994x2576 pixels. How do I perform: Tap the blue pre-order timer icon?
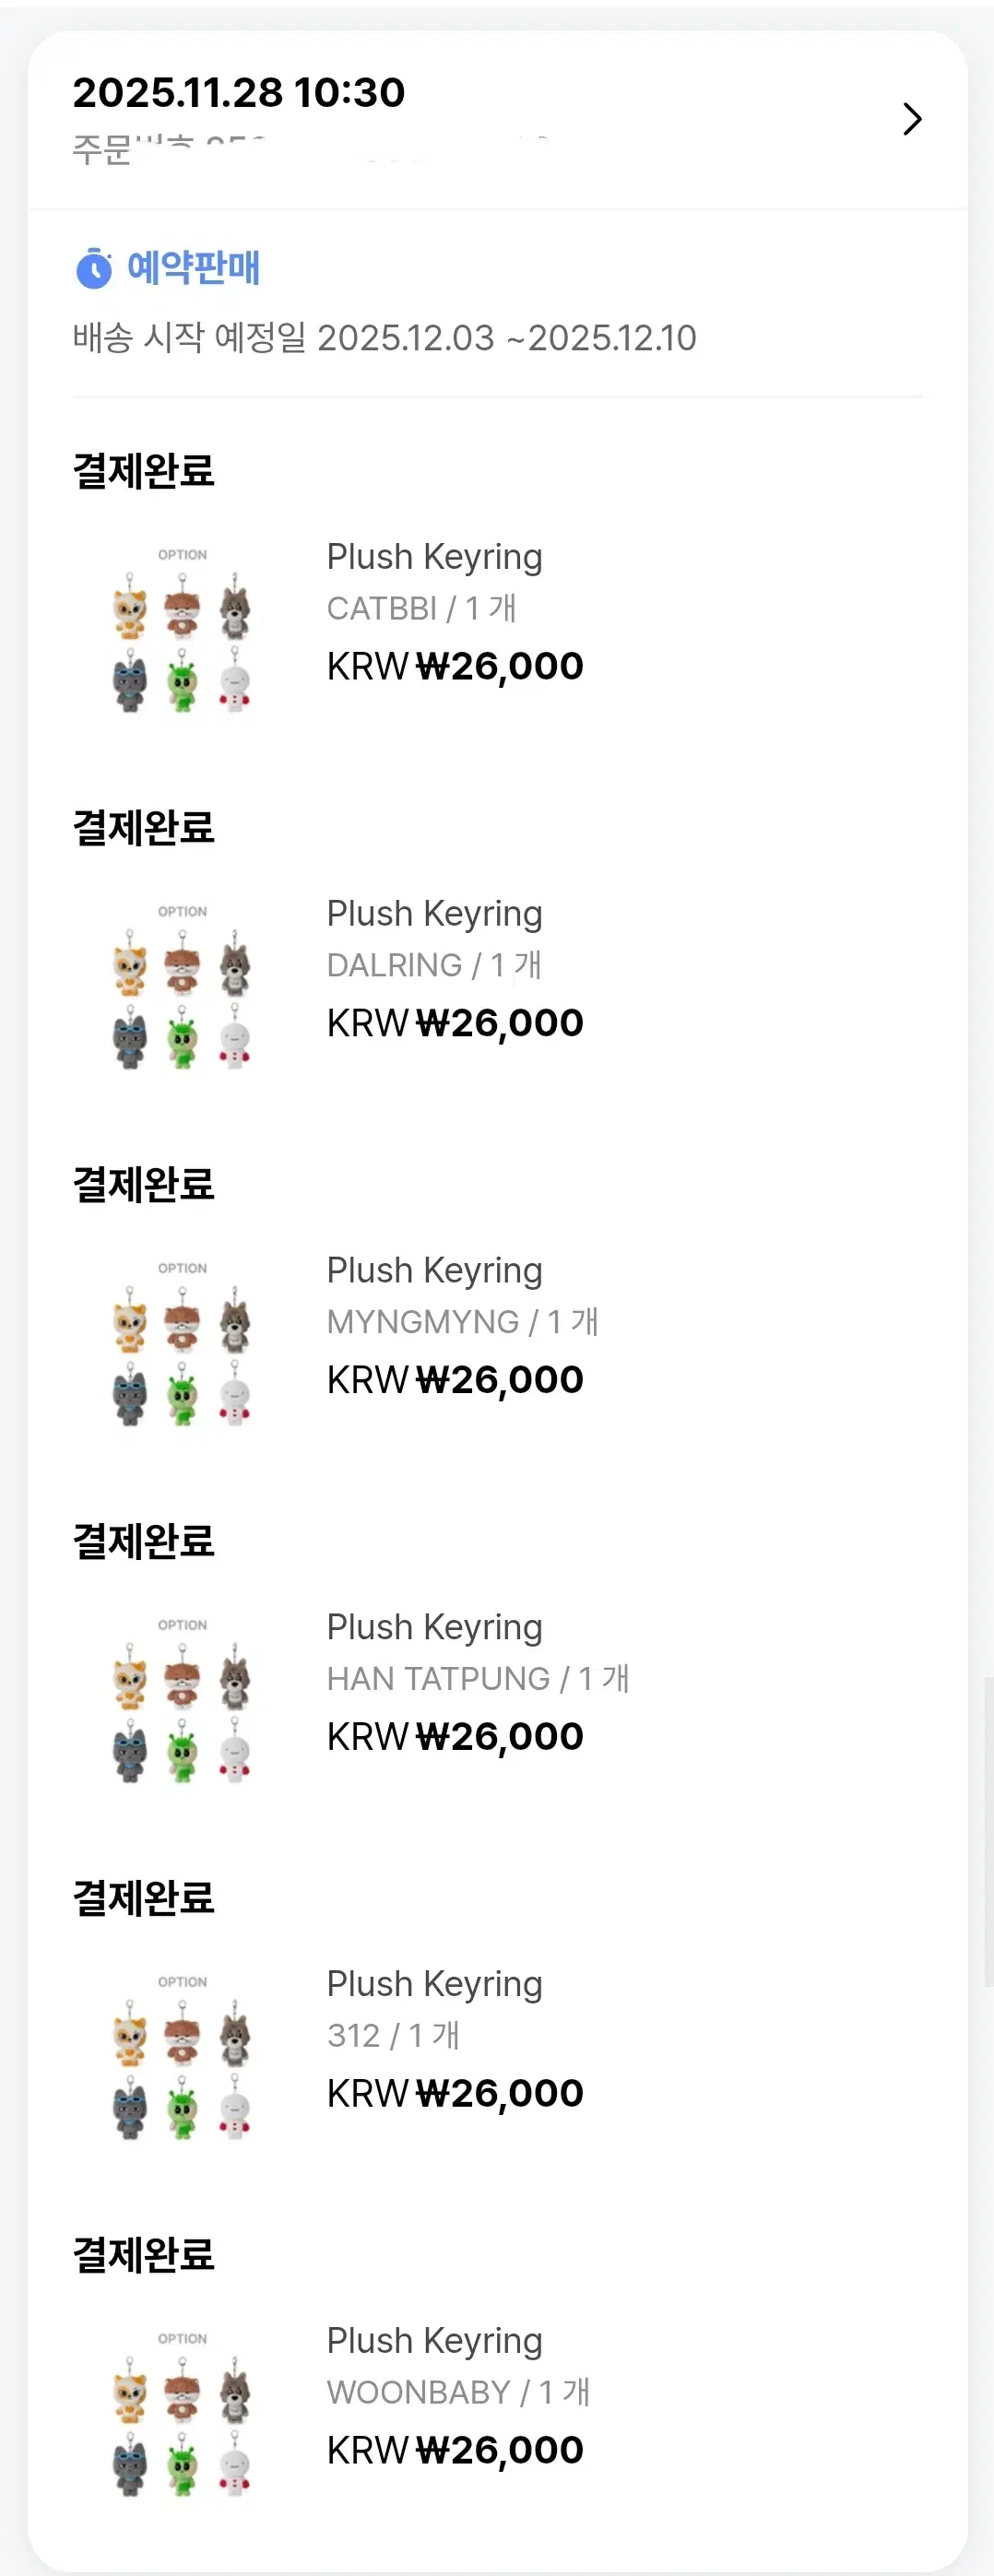click(94, 268)
